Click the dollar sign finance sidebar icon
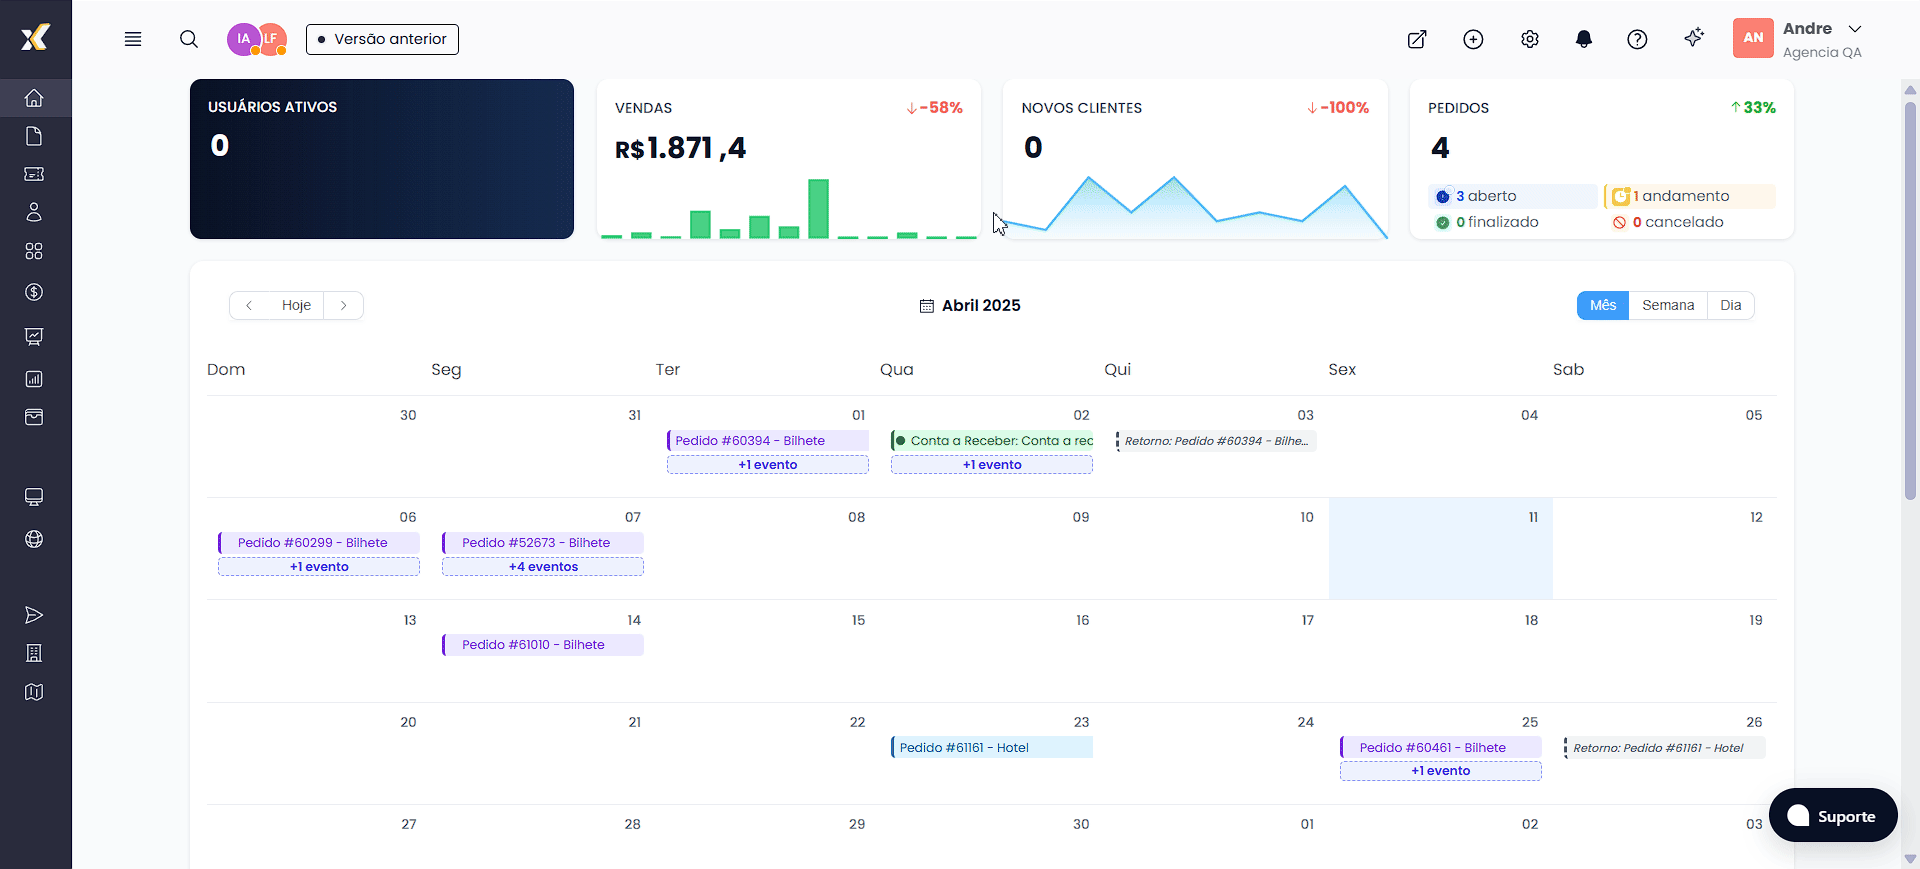 (34, 292)
